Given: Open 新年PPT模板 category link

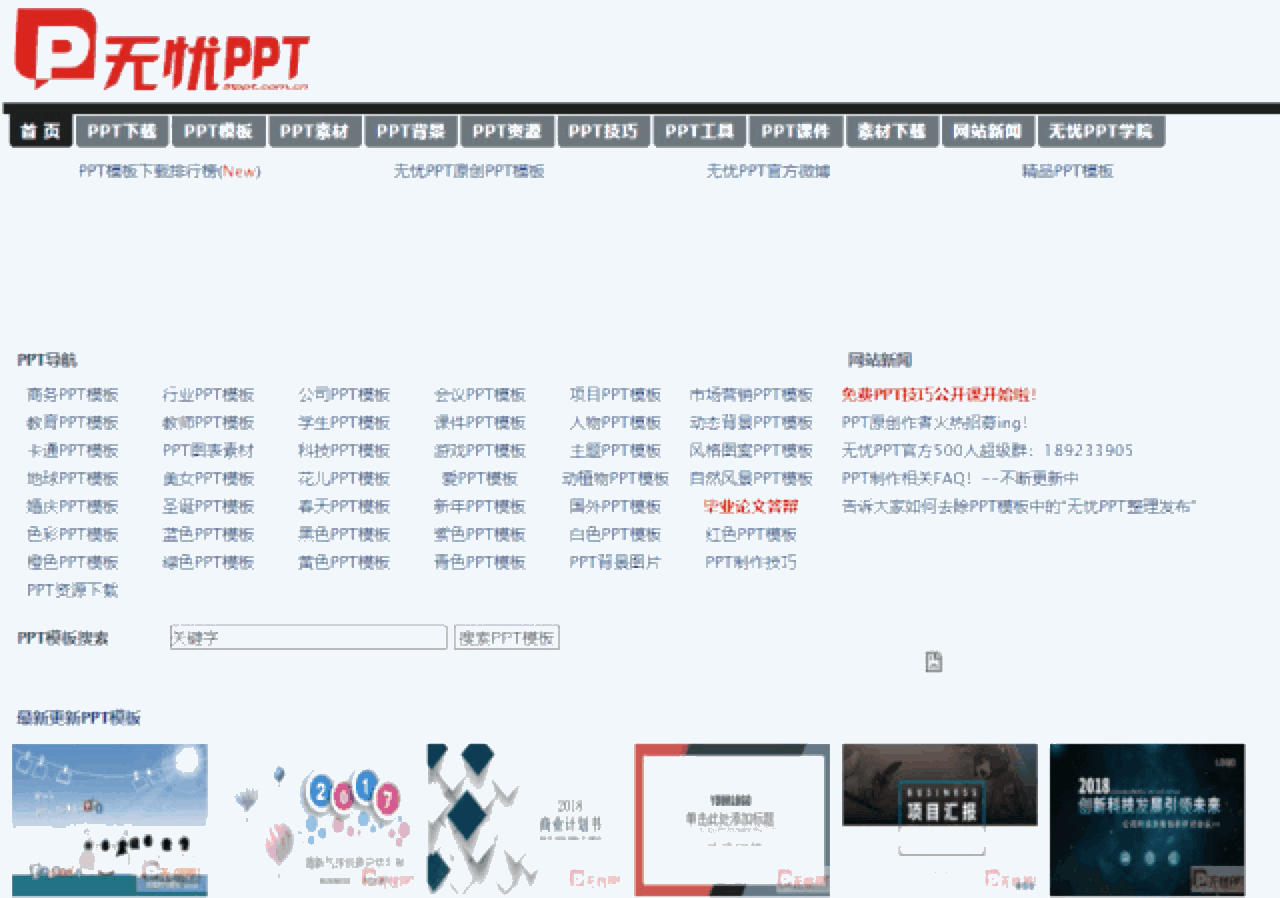Looking at the screenshot, I should pos(480,507).
